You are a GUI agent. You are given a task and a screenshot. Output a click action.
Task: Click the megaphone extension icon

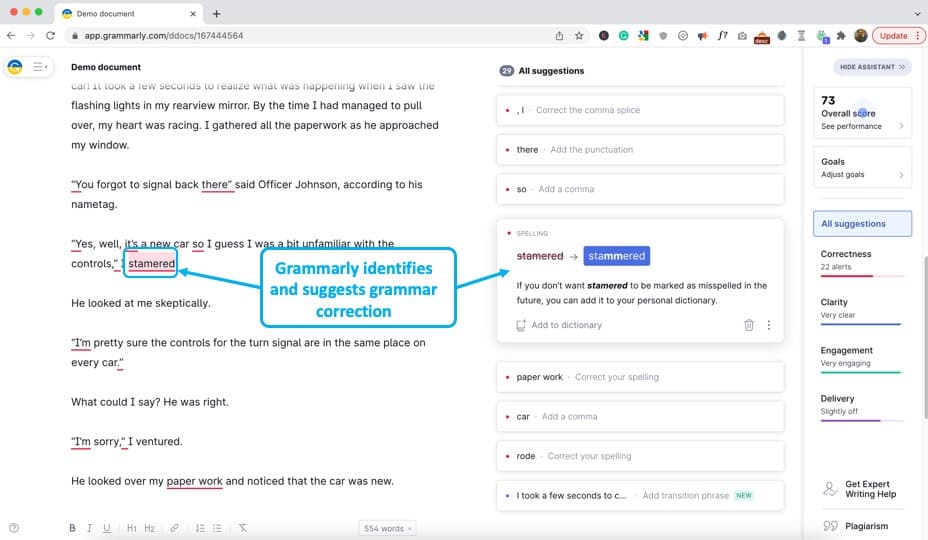703,36
